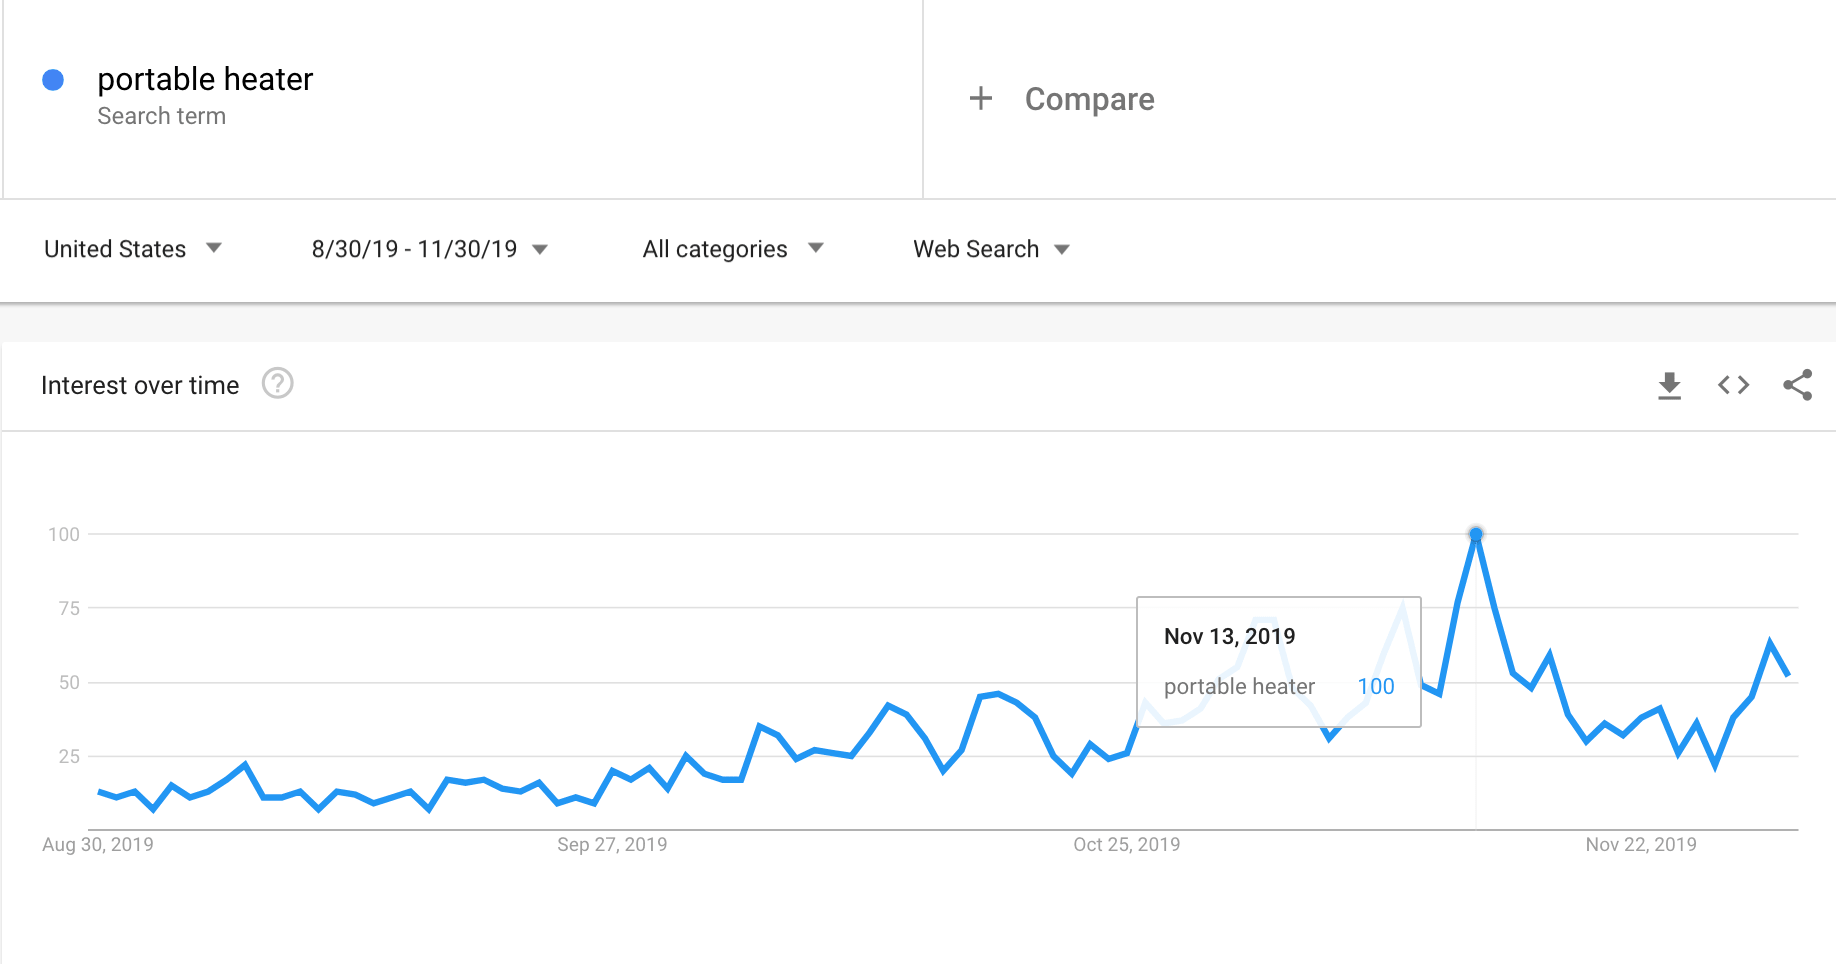The width and height of the screenshot is (1836, 964).
Task: Click the embed code icon
Action: click(1733, 385)
